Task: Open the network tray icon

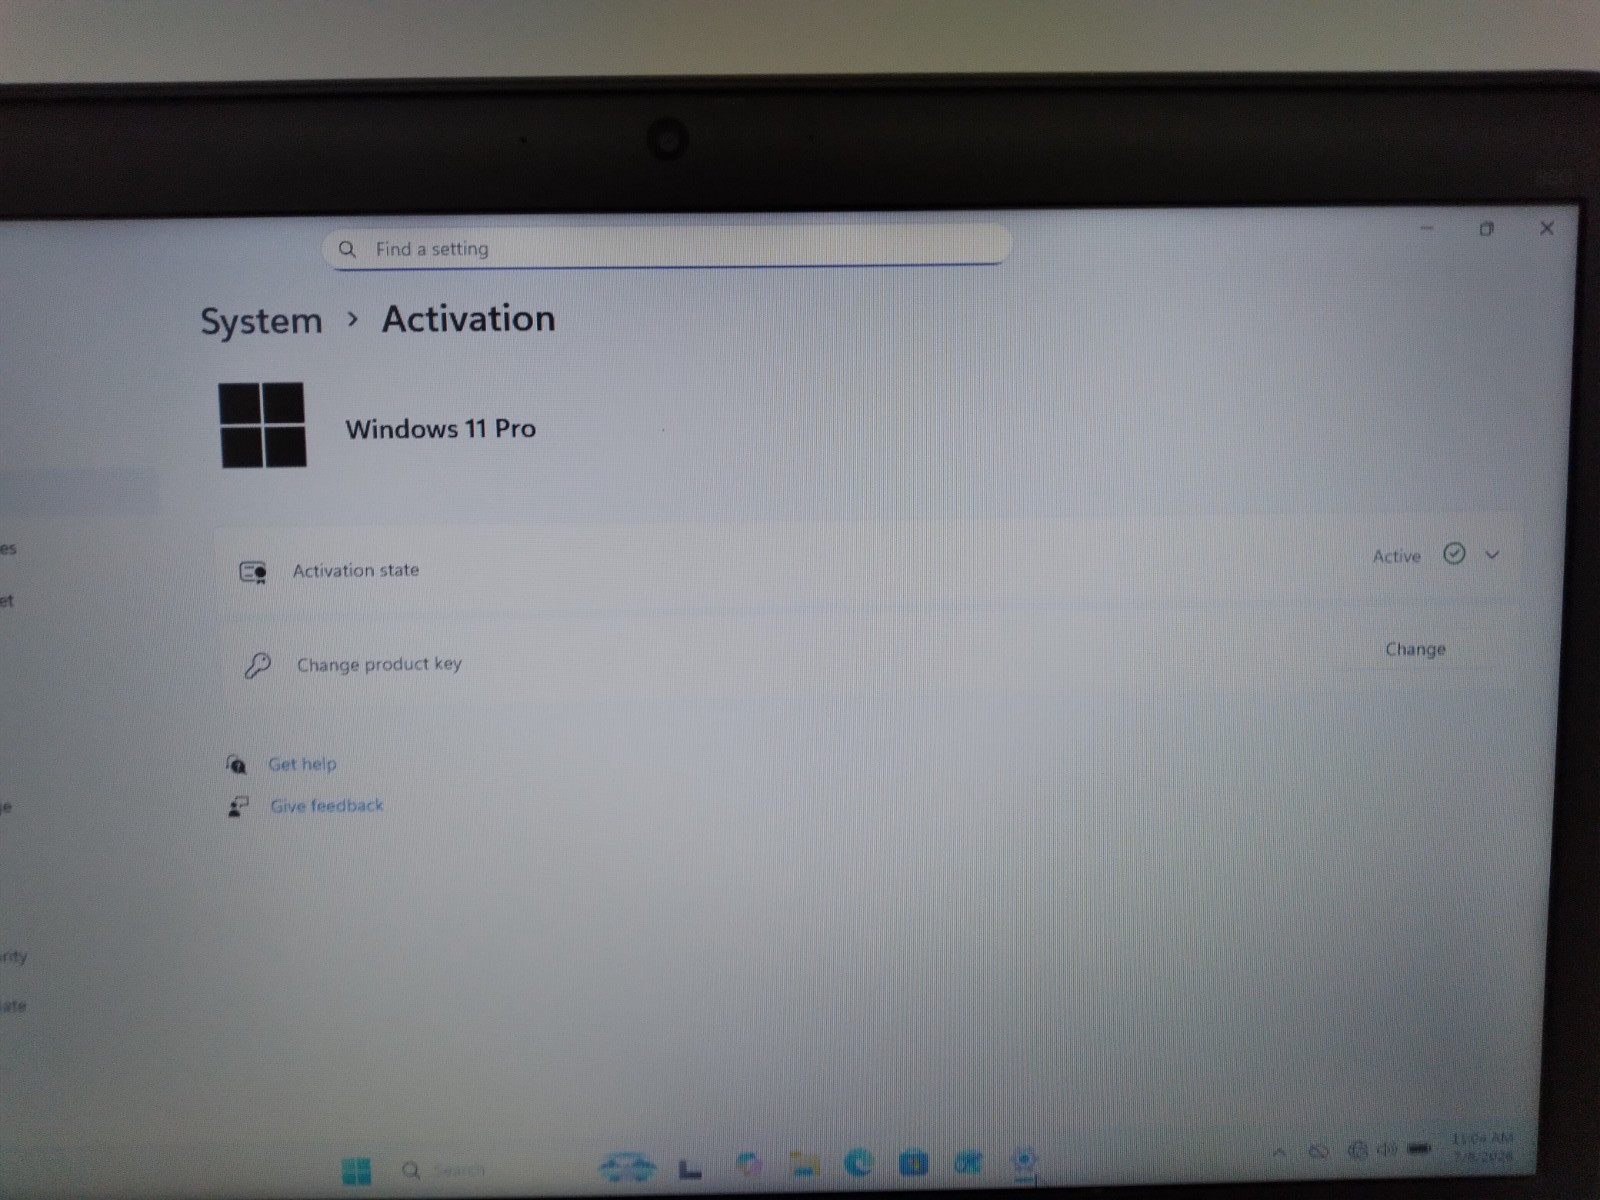Action: pyautogui.click(x=1357, y=1150)
